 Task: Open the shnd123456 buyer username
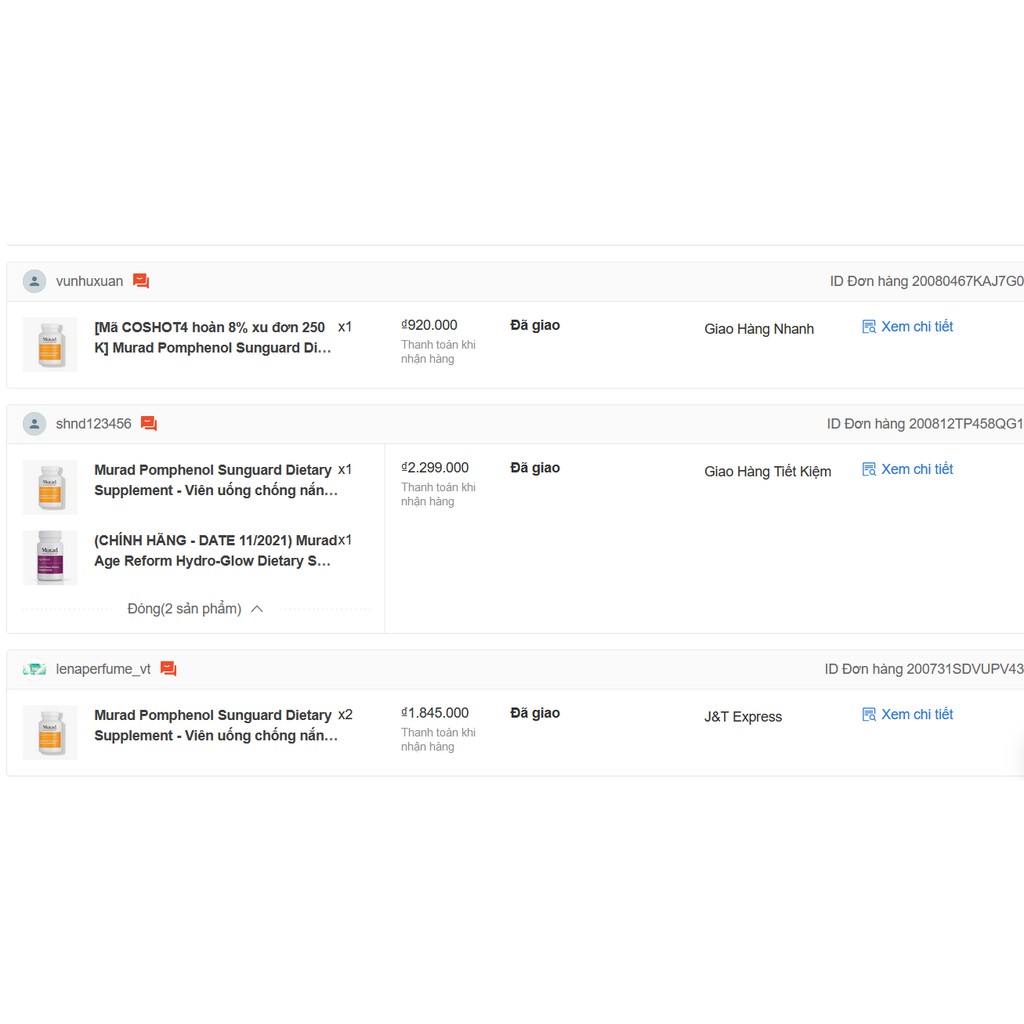(94, 424)
